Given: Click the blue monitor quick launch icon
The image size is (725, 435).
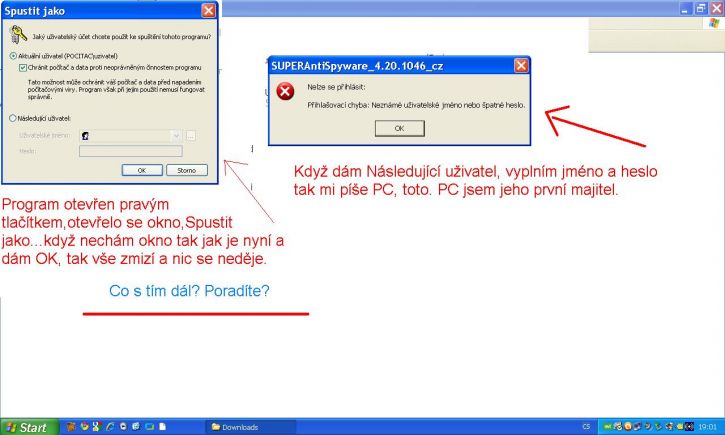Looking at the screenshot, I should tap(150, 427).
